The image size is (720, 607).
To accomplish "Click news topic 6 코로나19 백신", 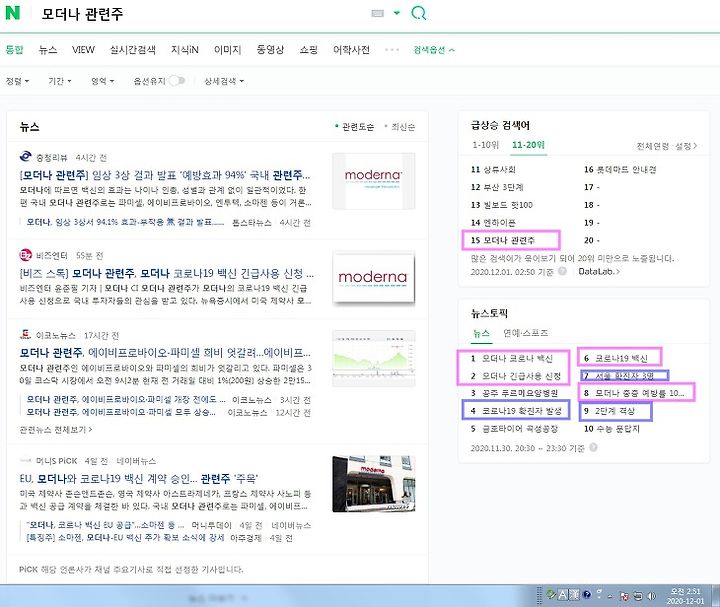I will pyautogui.click(x=616, y=359).
